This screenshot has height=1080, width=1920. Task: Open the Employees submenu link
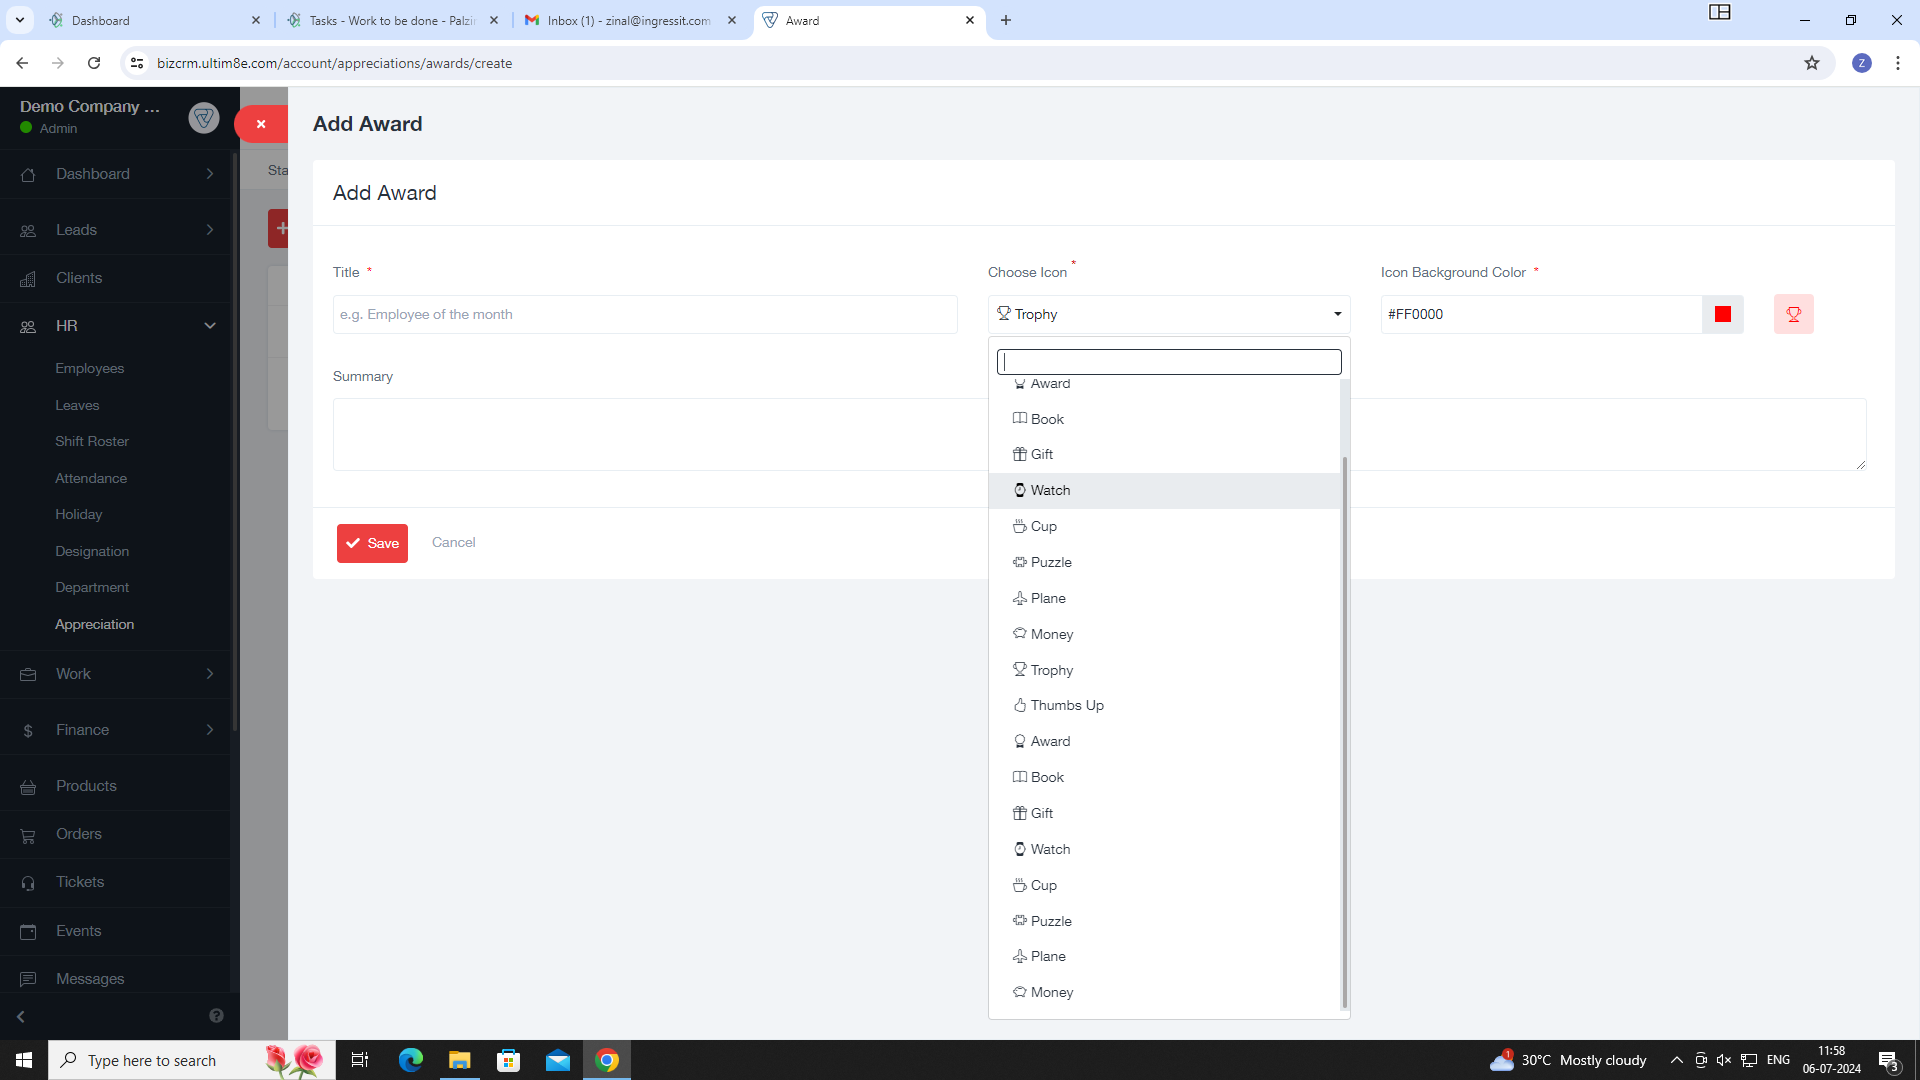point(90,368)
